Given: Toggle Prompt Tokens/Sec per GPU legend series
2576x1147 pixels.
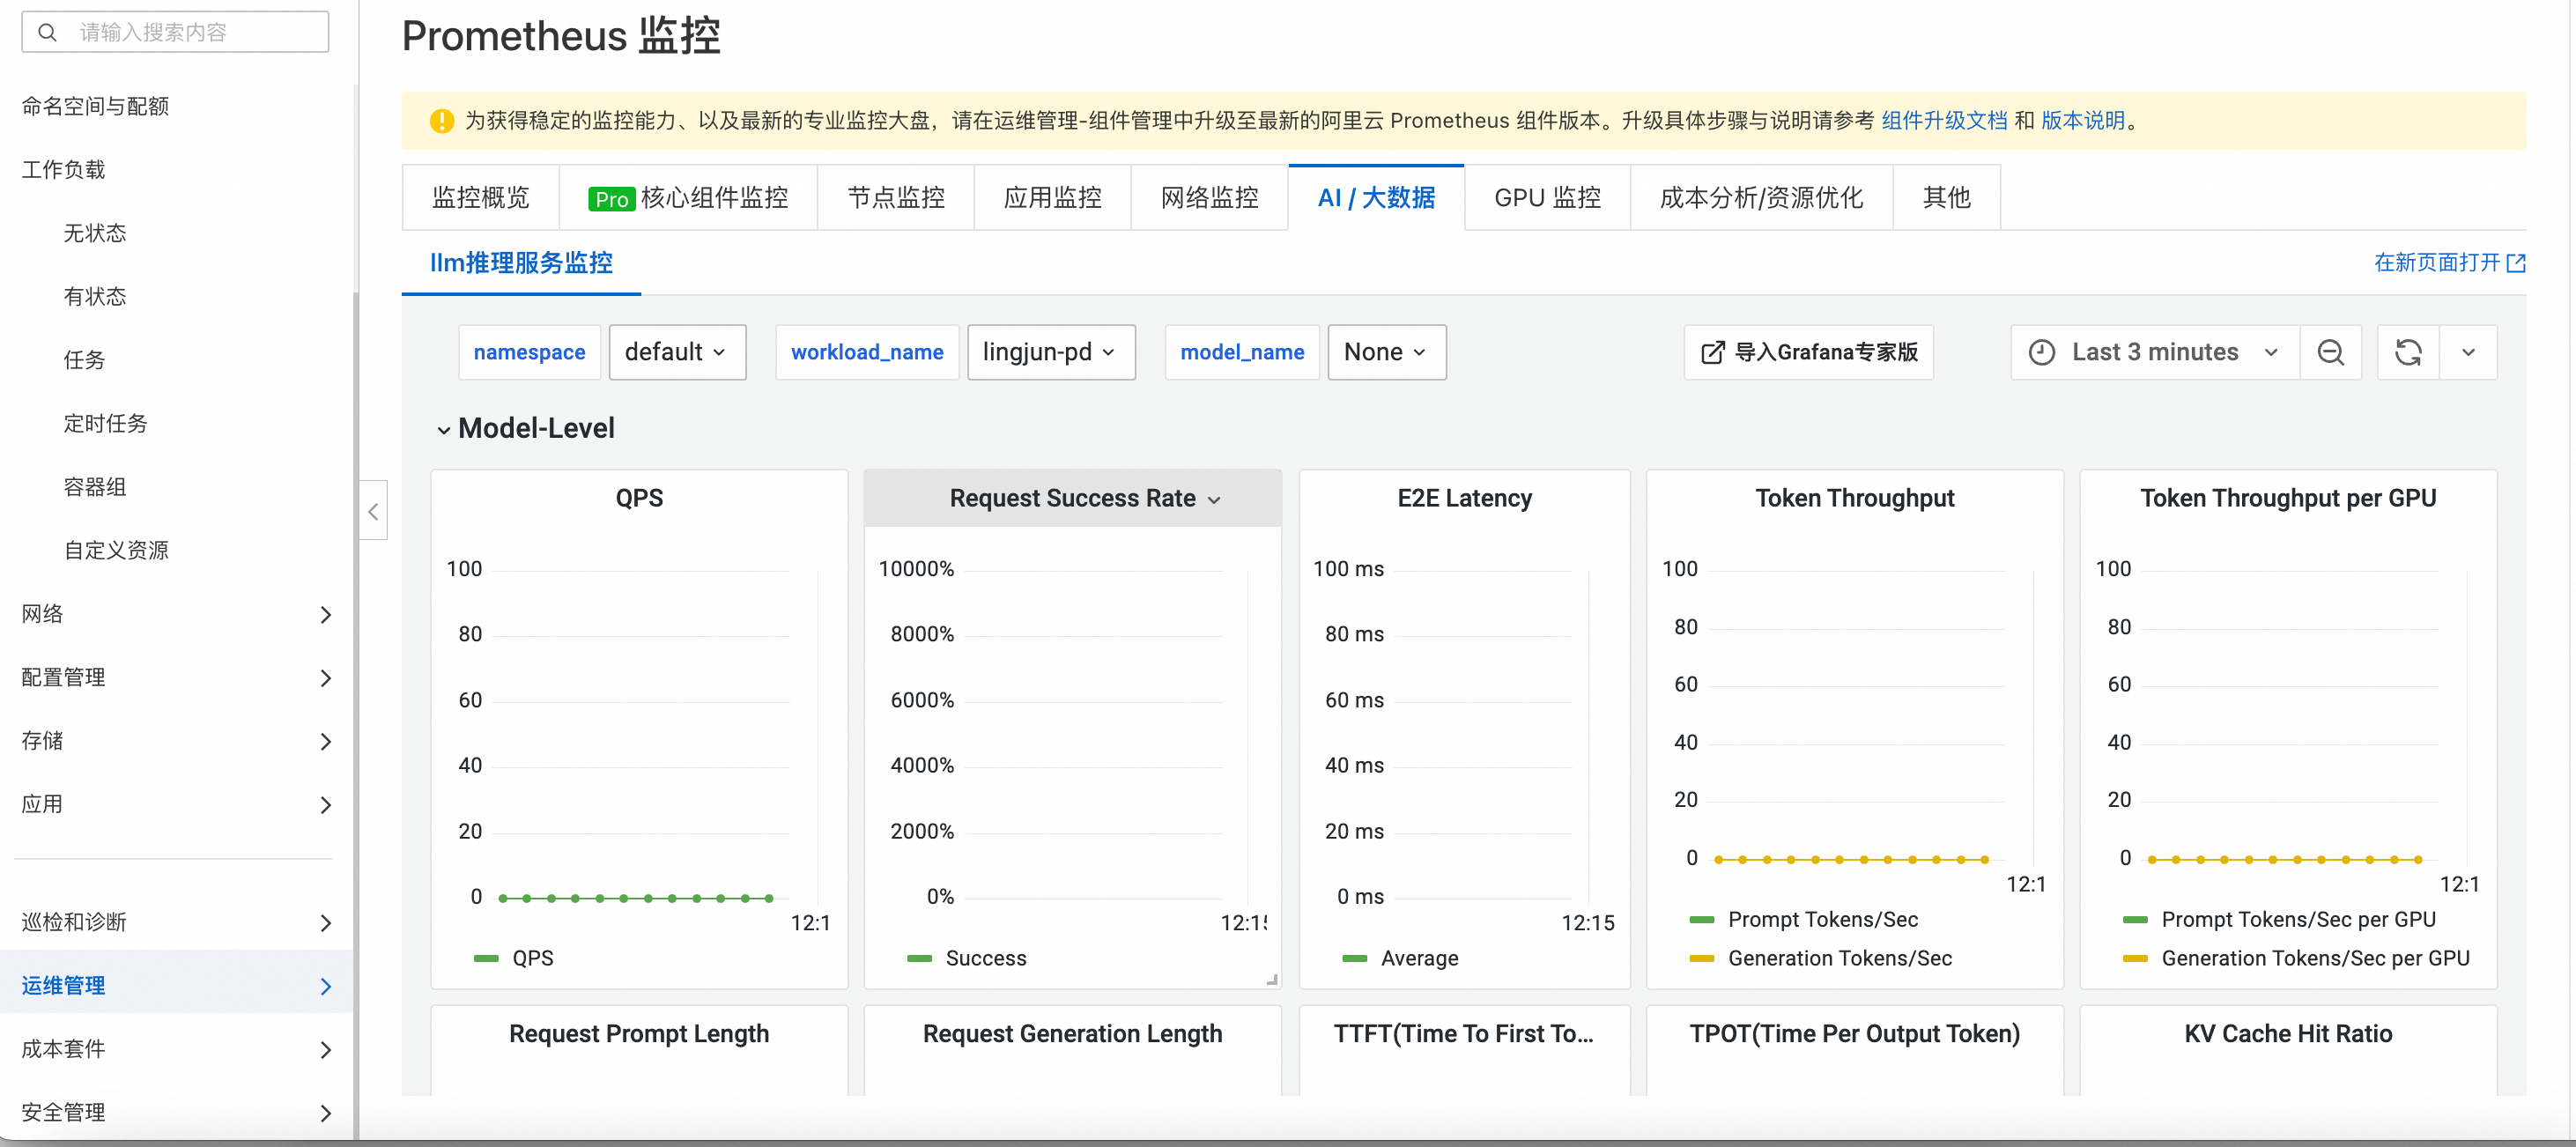Looking at the screenshot, I should click(2297, 919).
